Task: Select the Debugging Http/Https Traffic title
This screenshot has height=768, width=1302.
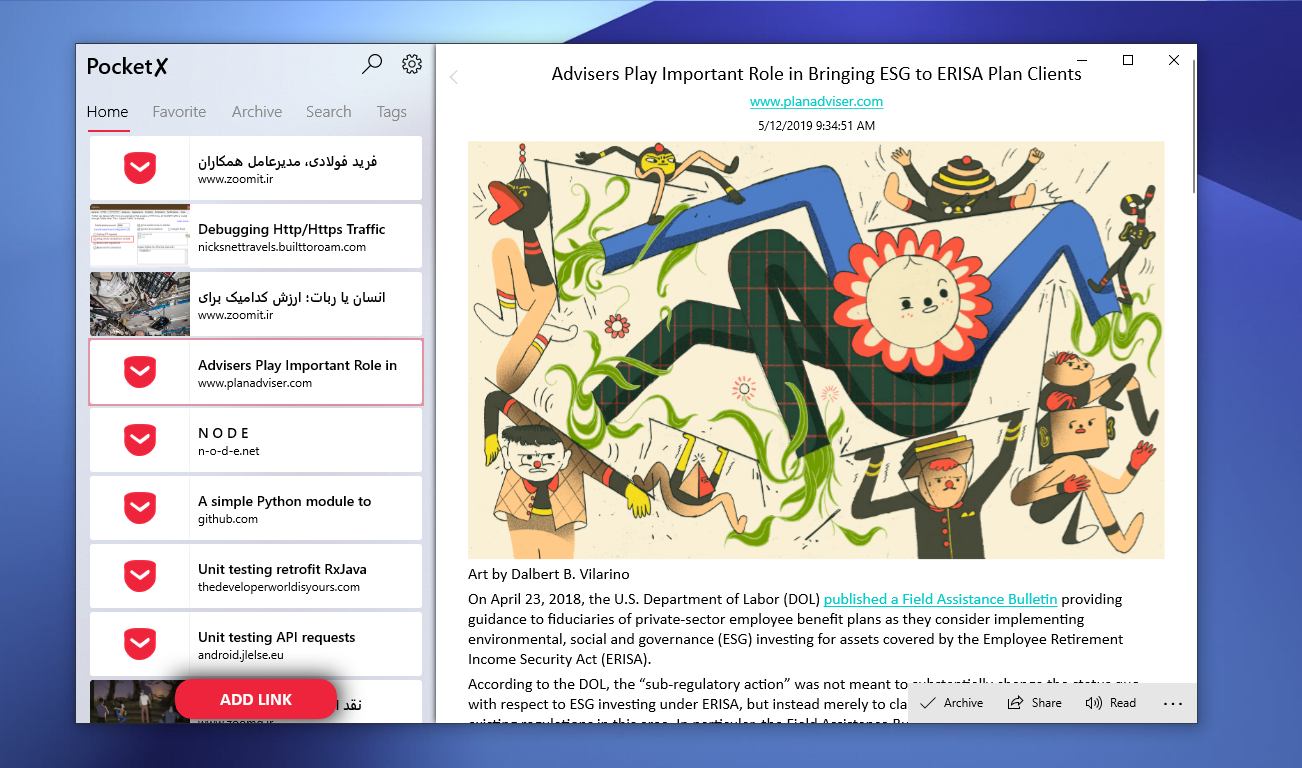Action: [291, 229]
